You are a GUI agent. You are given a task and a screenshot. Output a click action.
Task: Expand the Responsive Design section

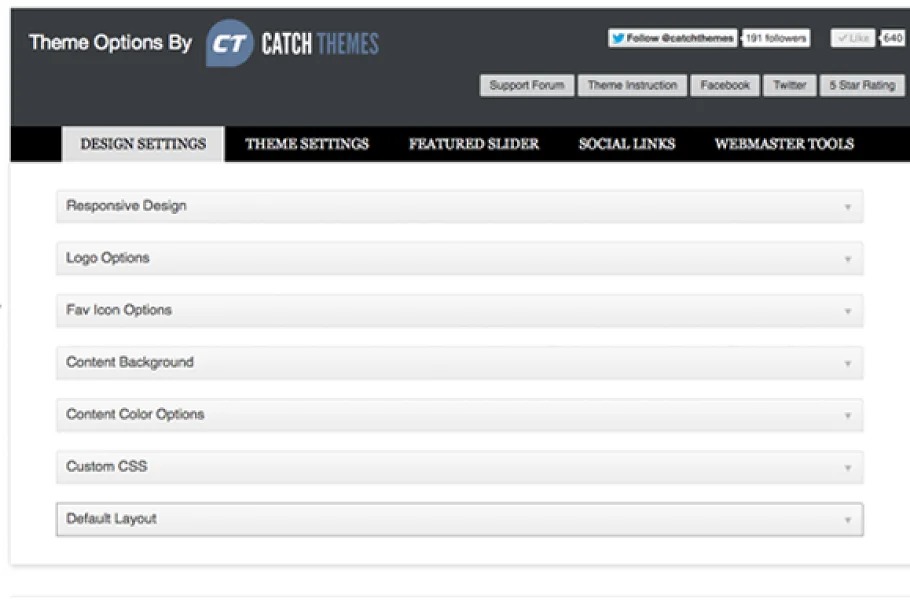[x=459, y=206]
